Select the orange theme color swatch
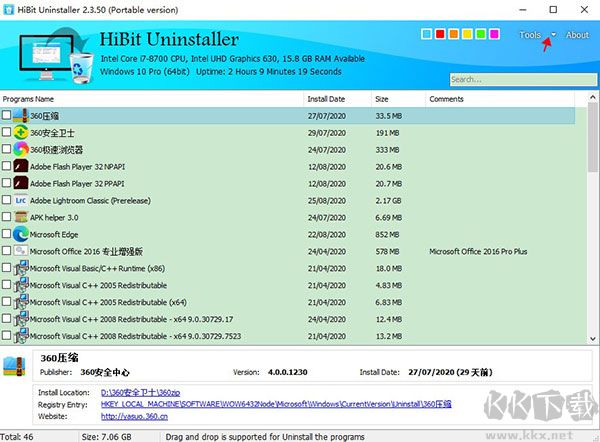The height and width of the screenshot is (442, 600). [453, 34]
